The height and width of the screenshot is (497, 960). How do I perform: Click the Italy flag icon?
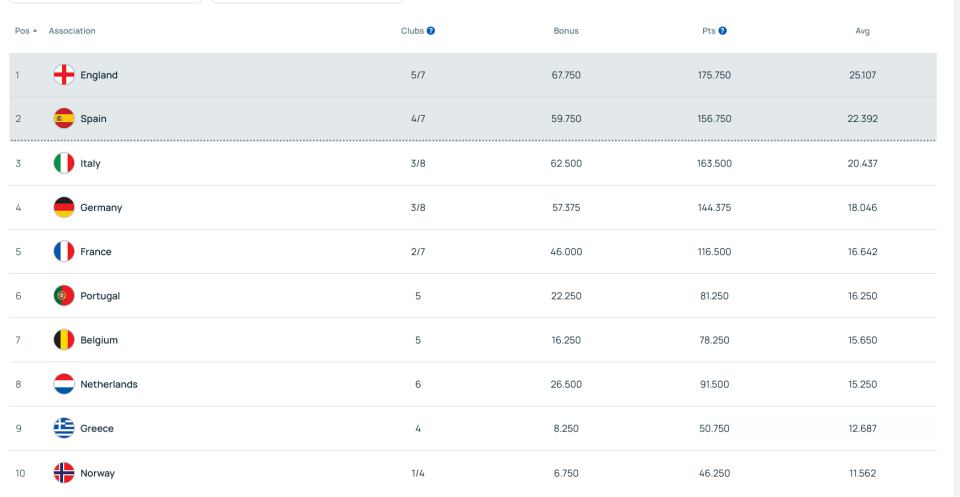coord(64,163)
